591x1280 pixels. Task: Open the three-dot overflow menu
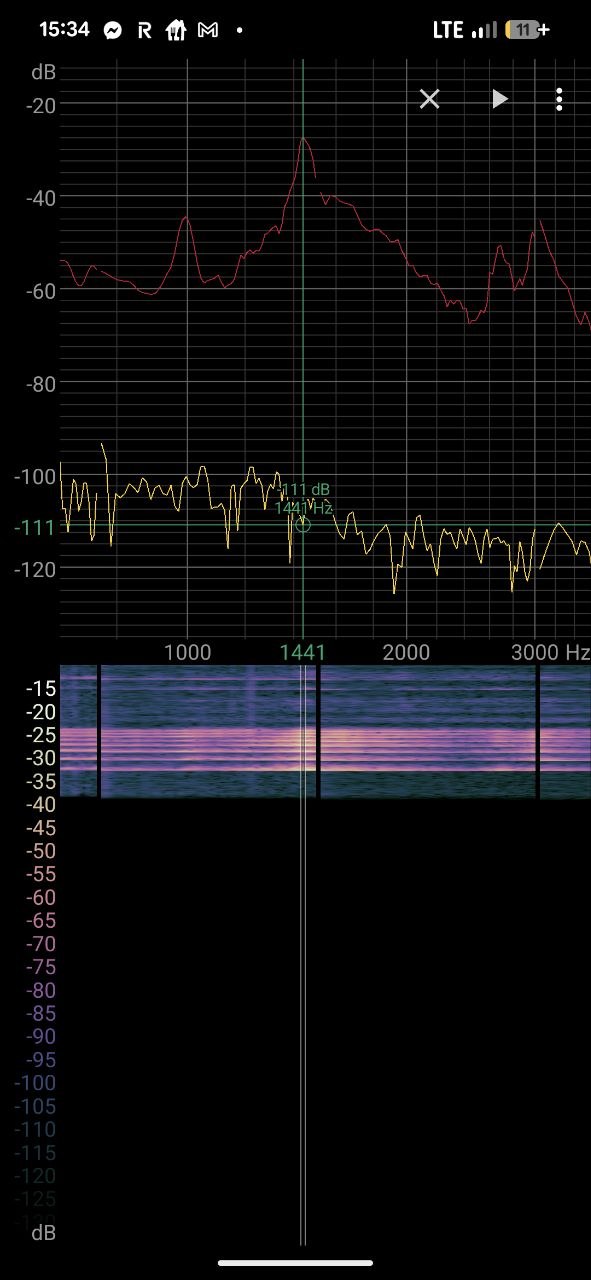pos(559,99)
